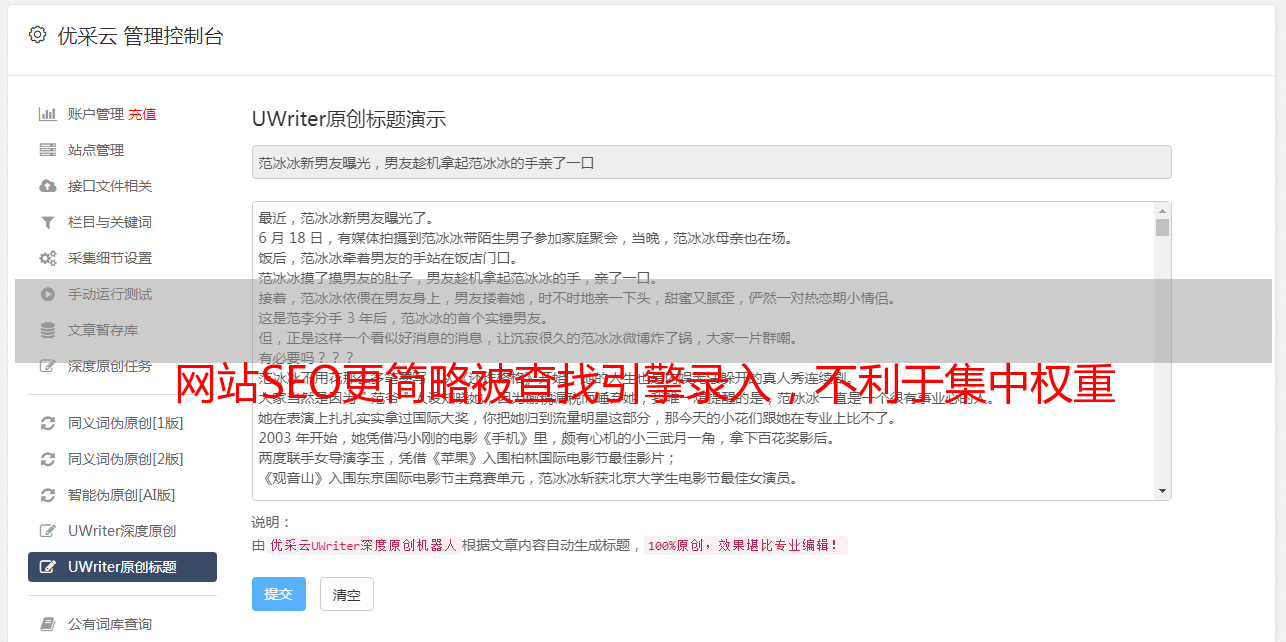This screenshot has height=642, width=1286.
Task: Click the textarea scrollbar thumb
Action: (1162, 227)
